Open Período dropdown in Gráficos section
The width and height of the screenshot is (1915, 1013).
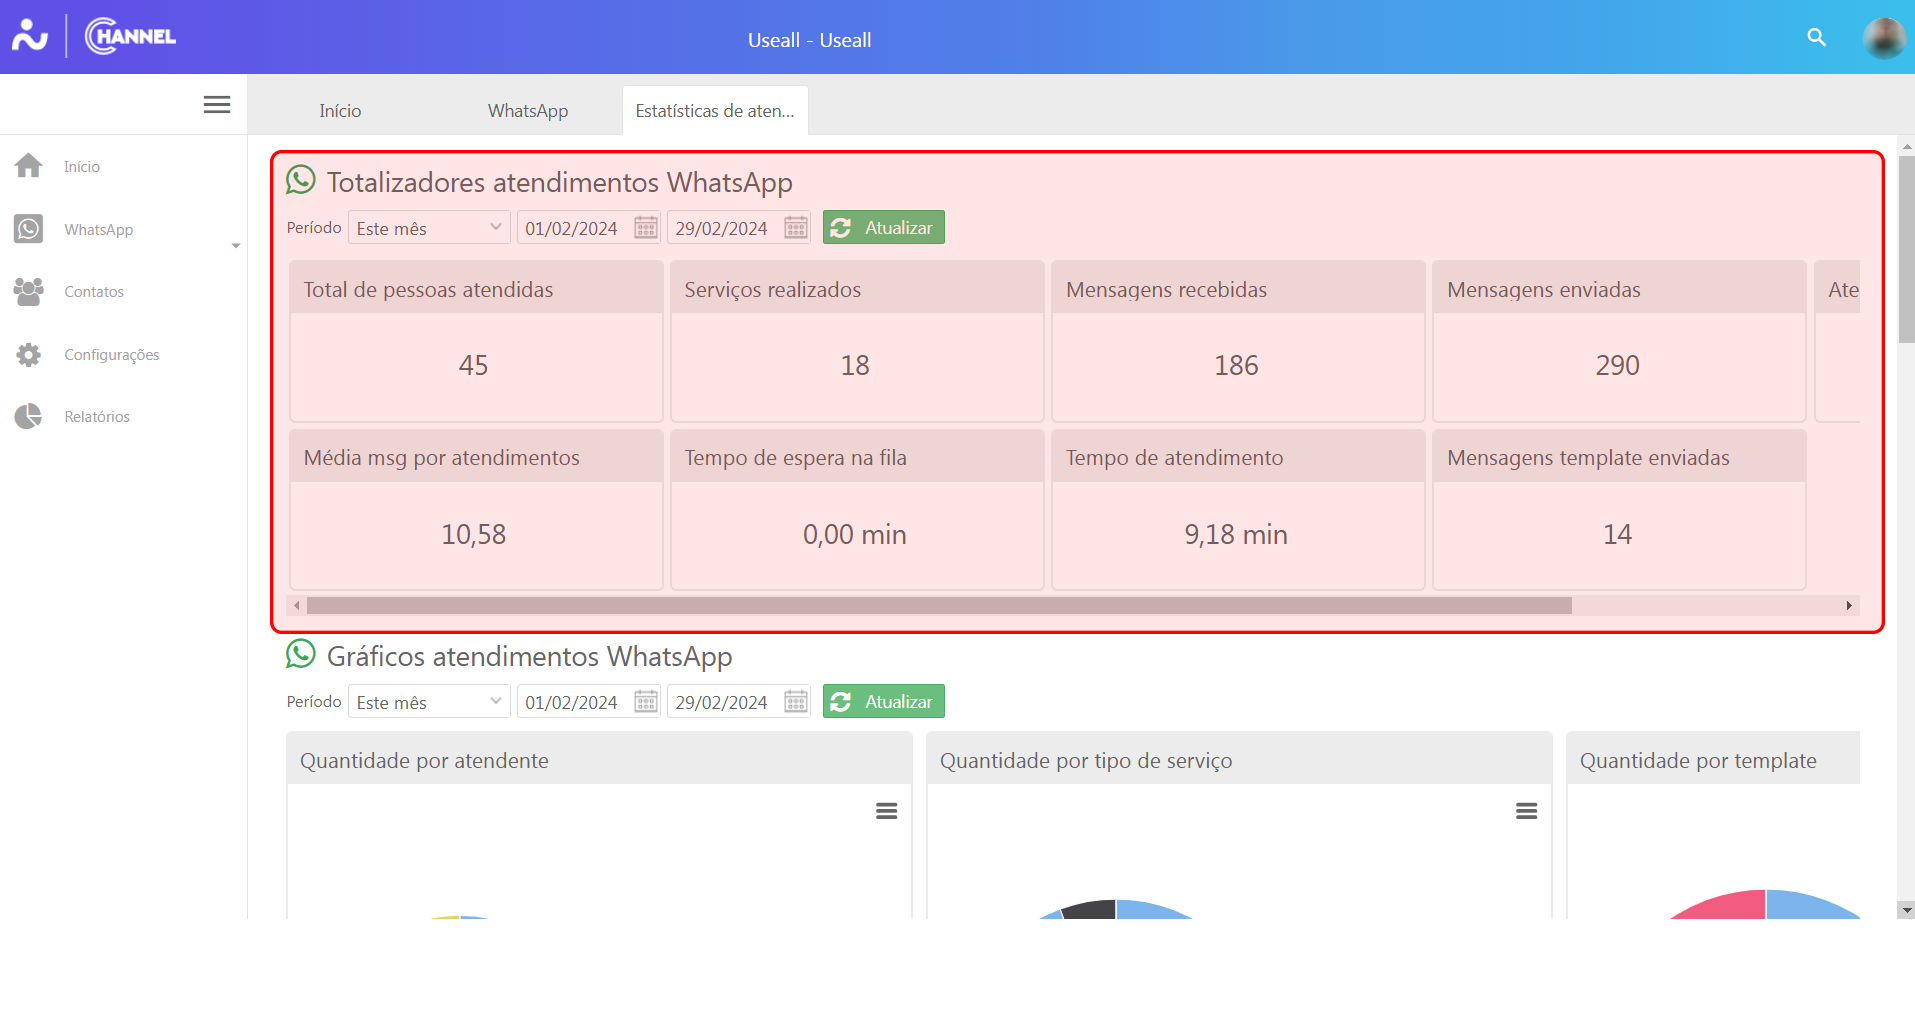click(428, 702)
